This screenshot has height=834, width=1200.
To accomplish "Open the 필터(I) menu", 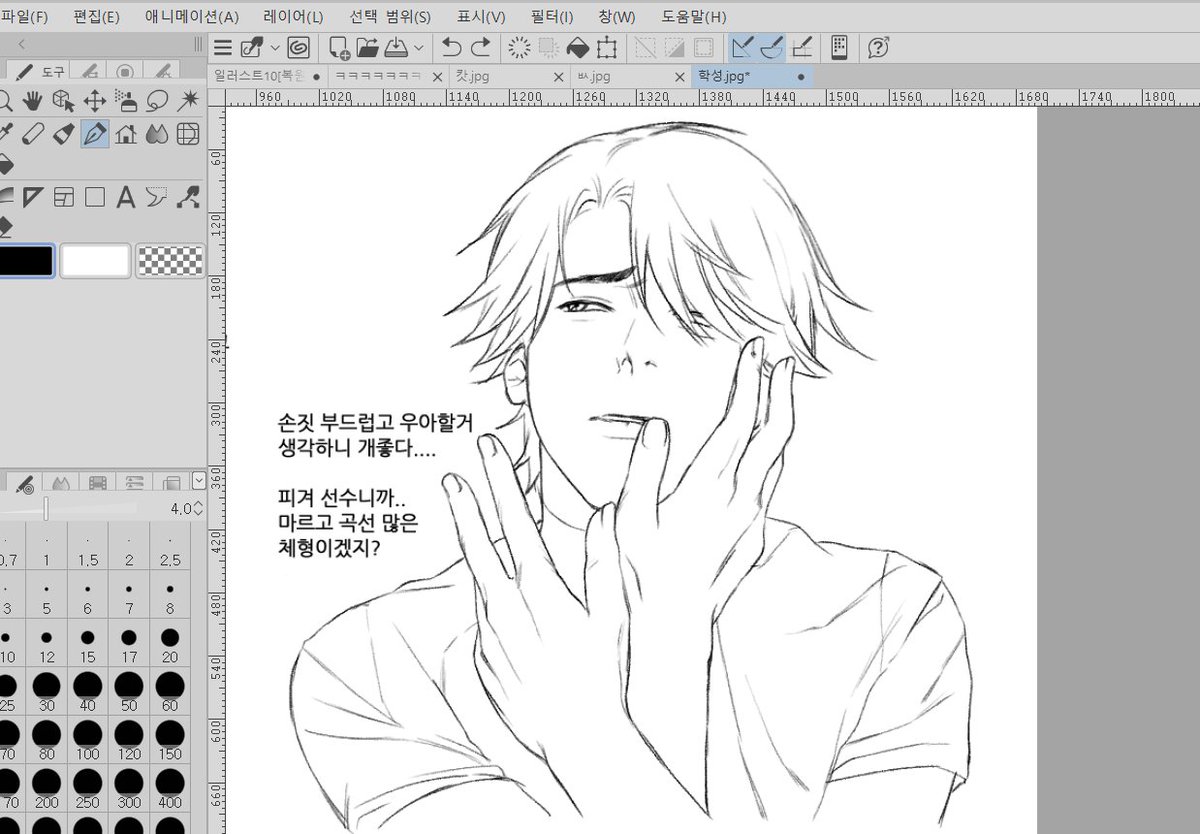I will [x=553, y=17].
